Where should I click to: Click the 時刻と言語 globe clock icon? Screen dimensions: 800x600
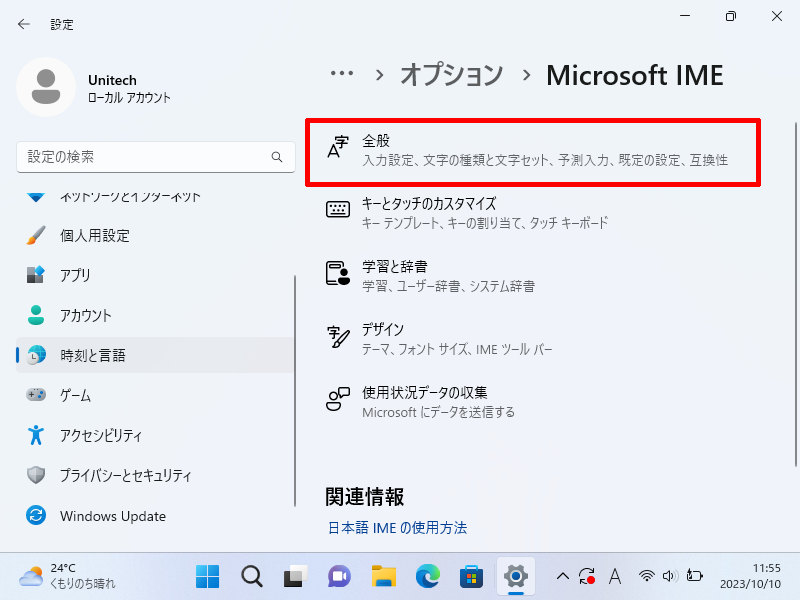[36, 355]
